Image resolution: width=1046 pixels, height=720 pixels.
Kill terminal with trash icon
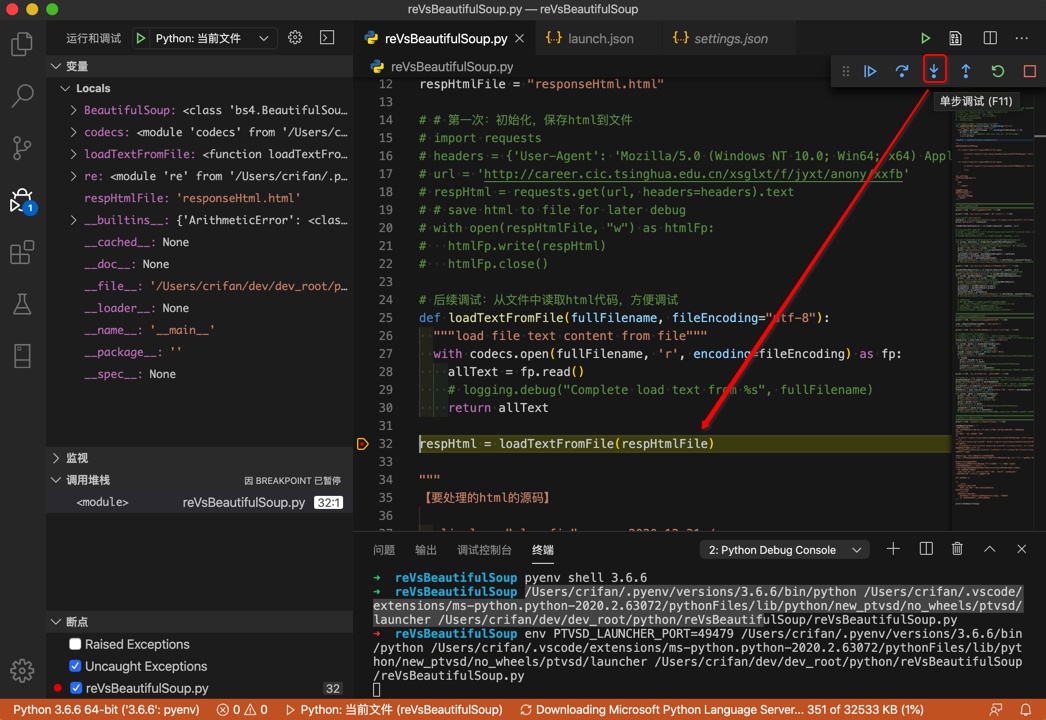957,549
